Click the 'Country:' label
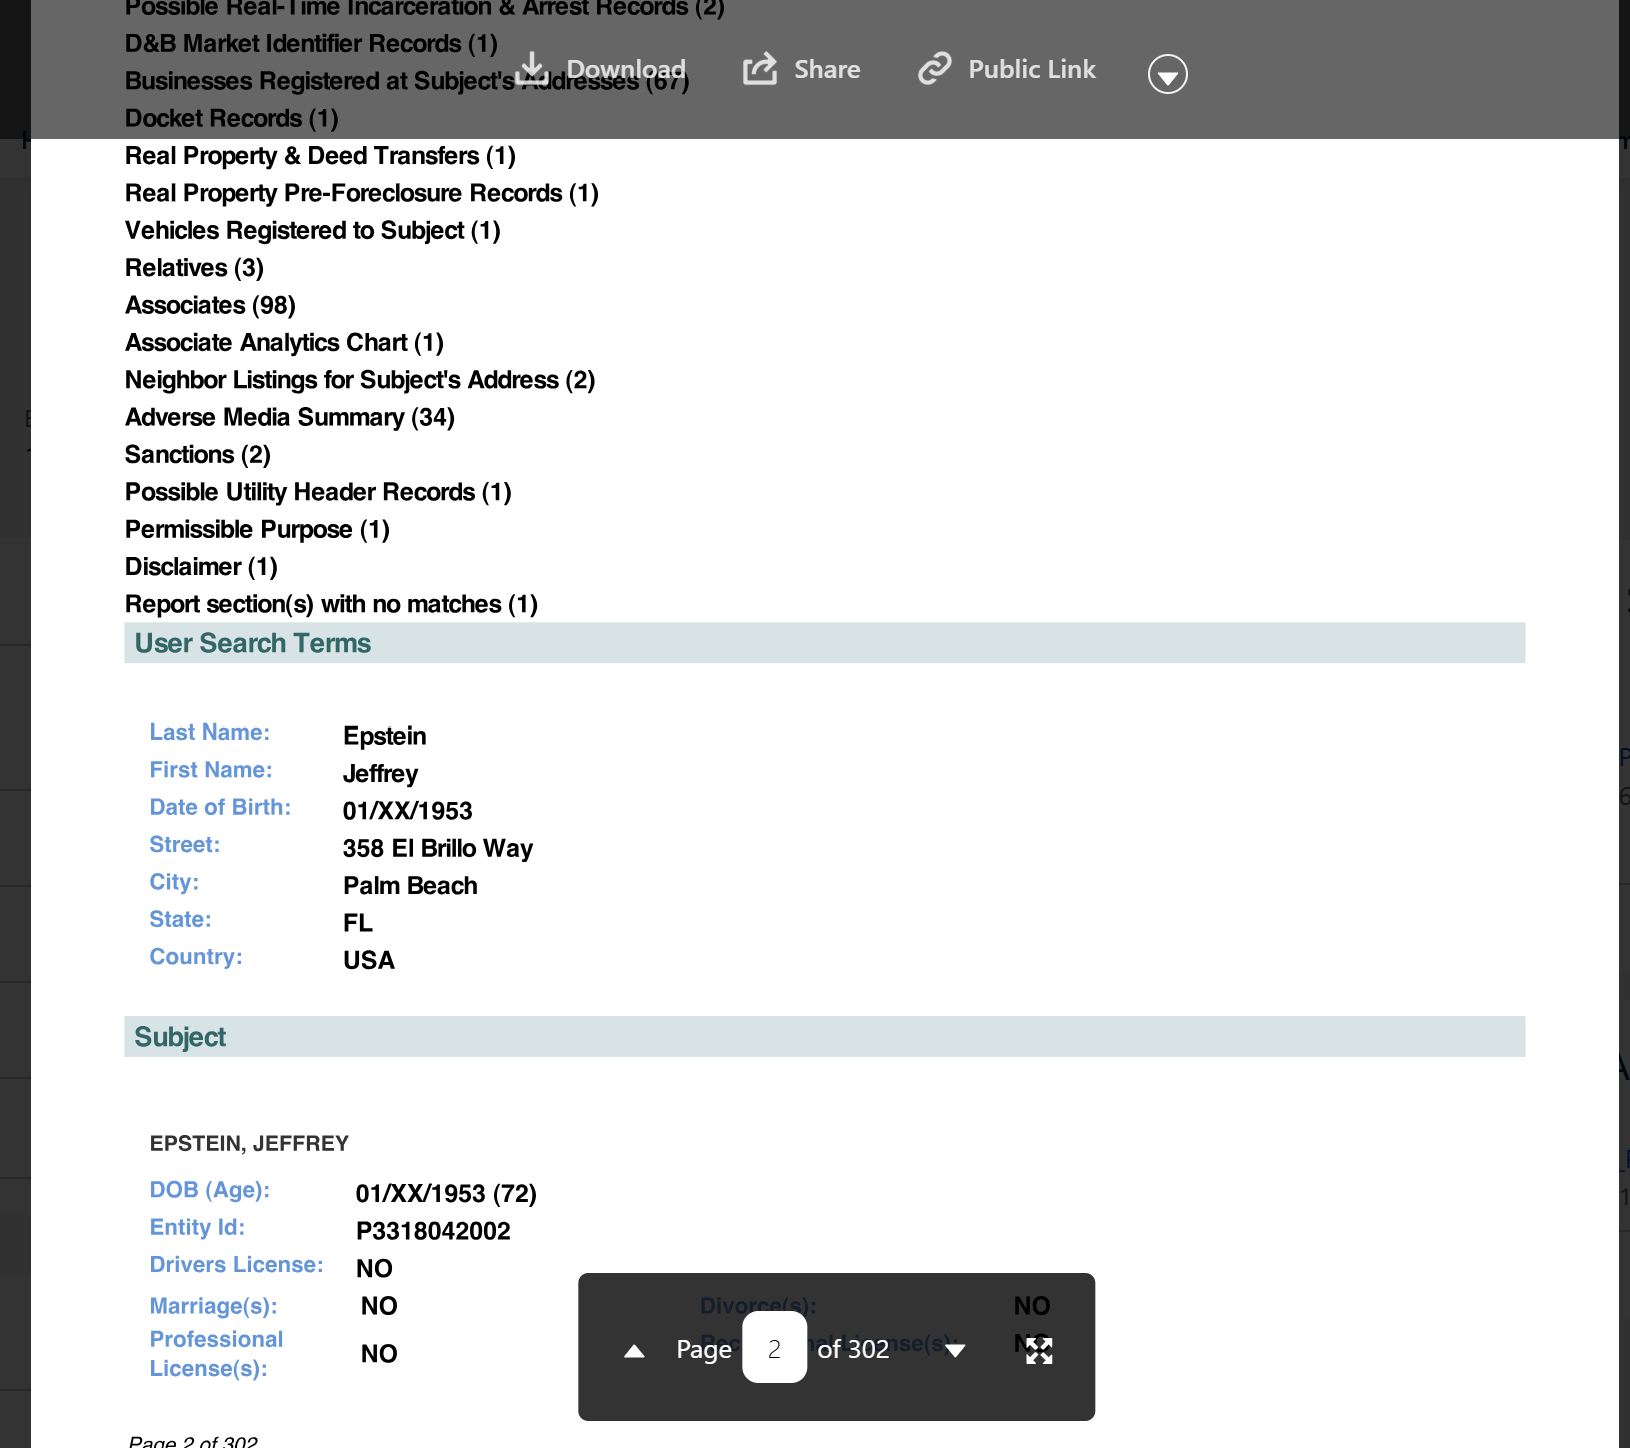The height and width of the screenshot is (1448, 1630). pyautogui.click(x=196, y=957)
